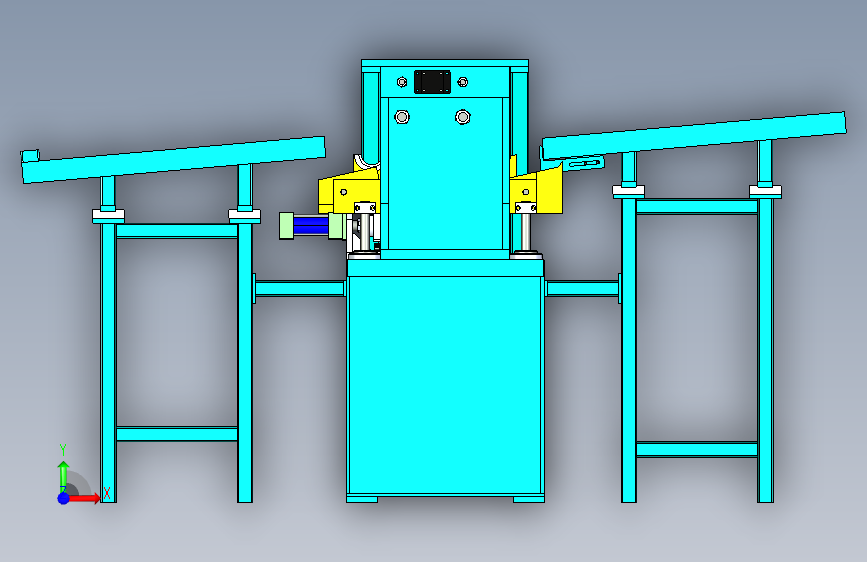The width and height of the screenshot is (867, 562).
Task: Select the horizontal bar joining right stand to cabinet
Action: pos(583,288)
